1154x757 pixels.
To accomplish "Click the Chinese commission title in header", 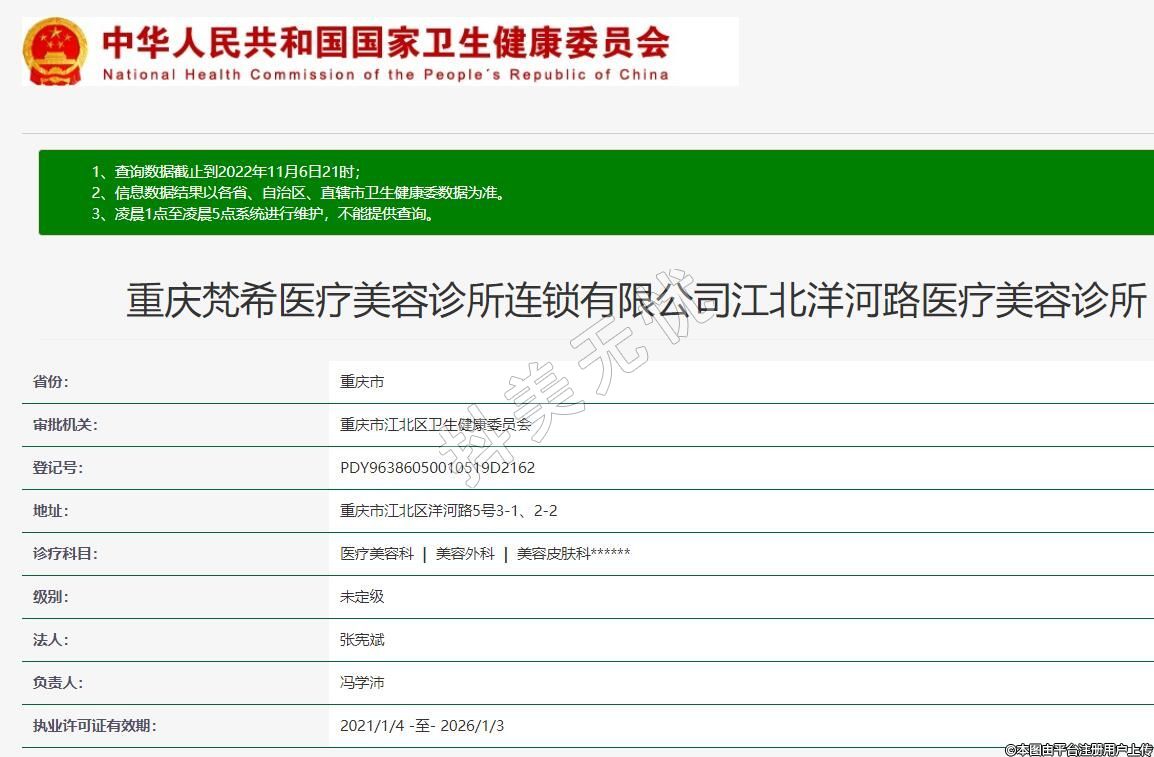I will coord(386,41).
